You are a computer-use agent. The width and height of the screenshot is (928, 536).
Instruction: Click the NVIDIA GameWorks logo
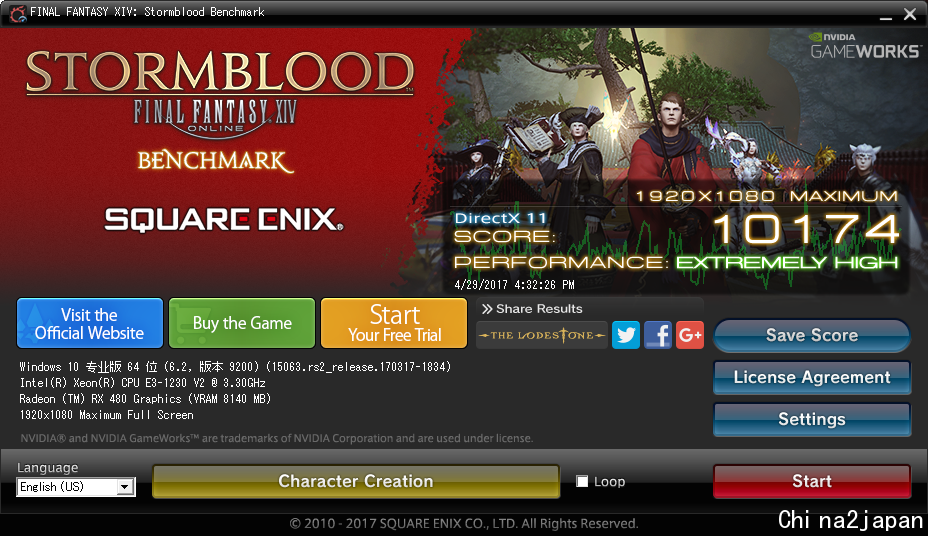pos(865,46)
